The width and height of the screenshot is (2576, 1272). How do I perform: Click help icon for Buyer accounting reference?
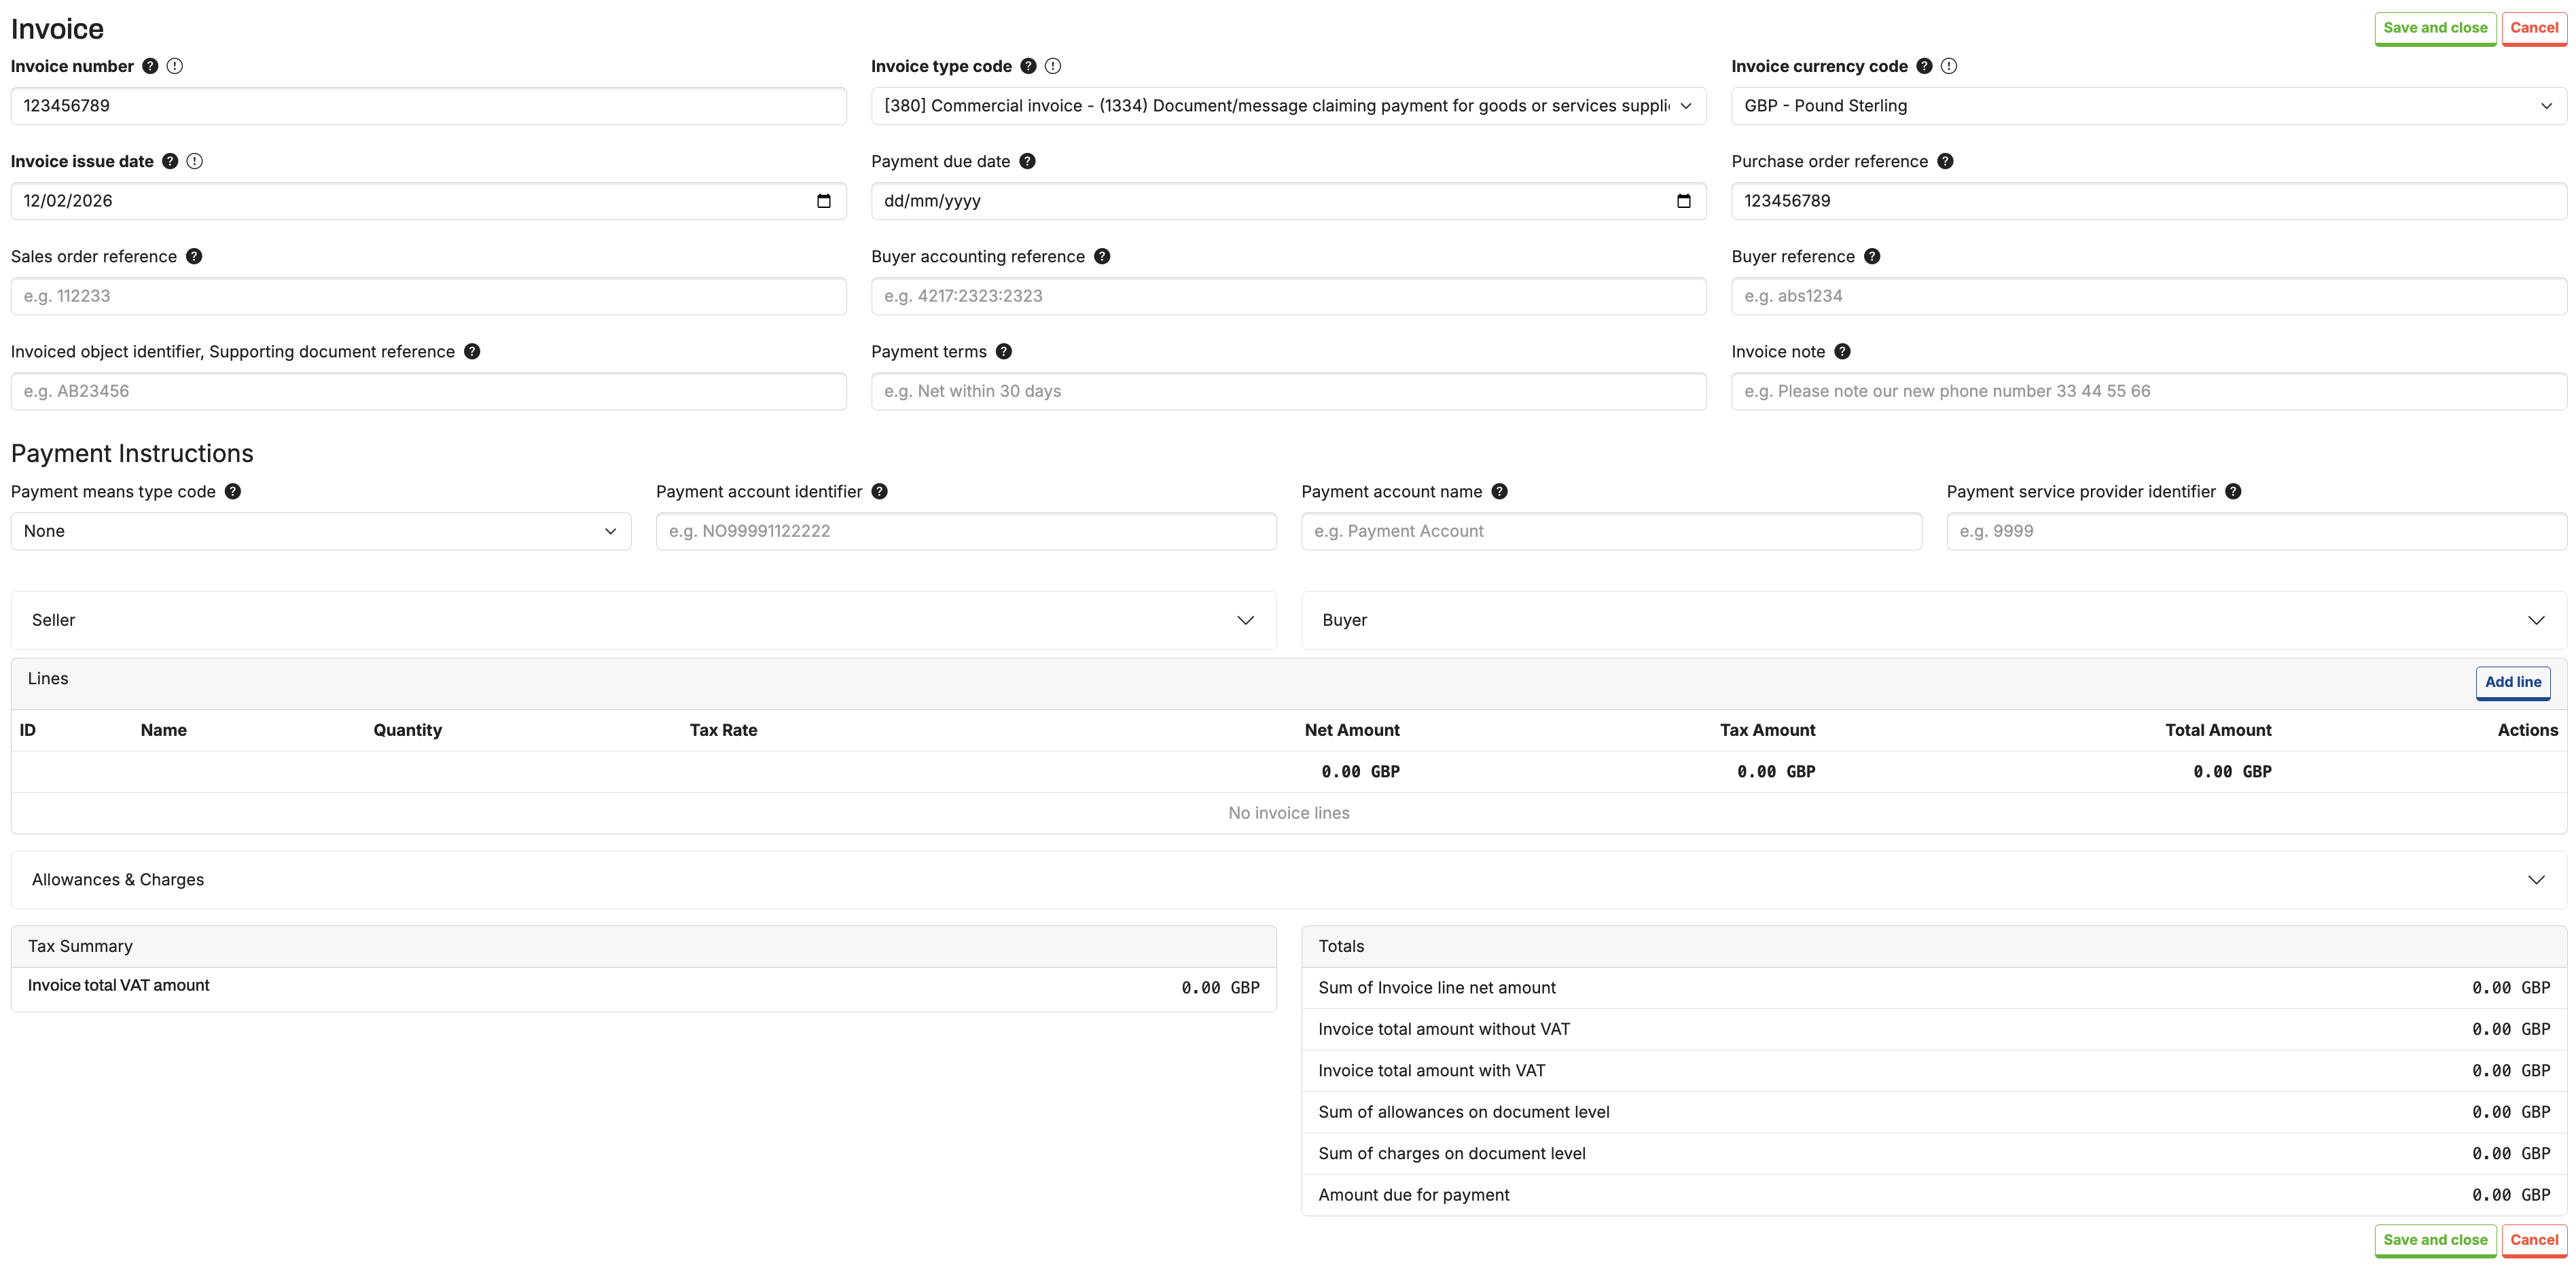(1102, 256)
